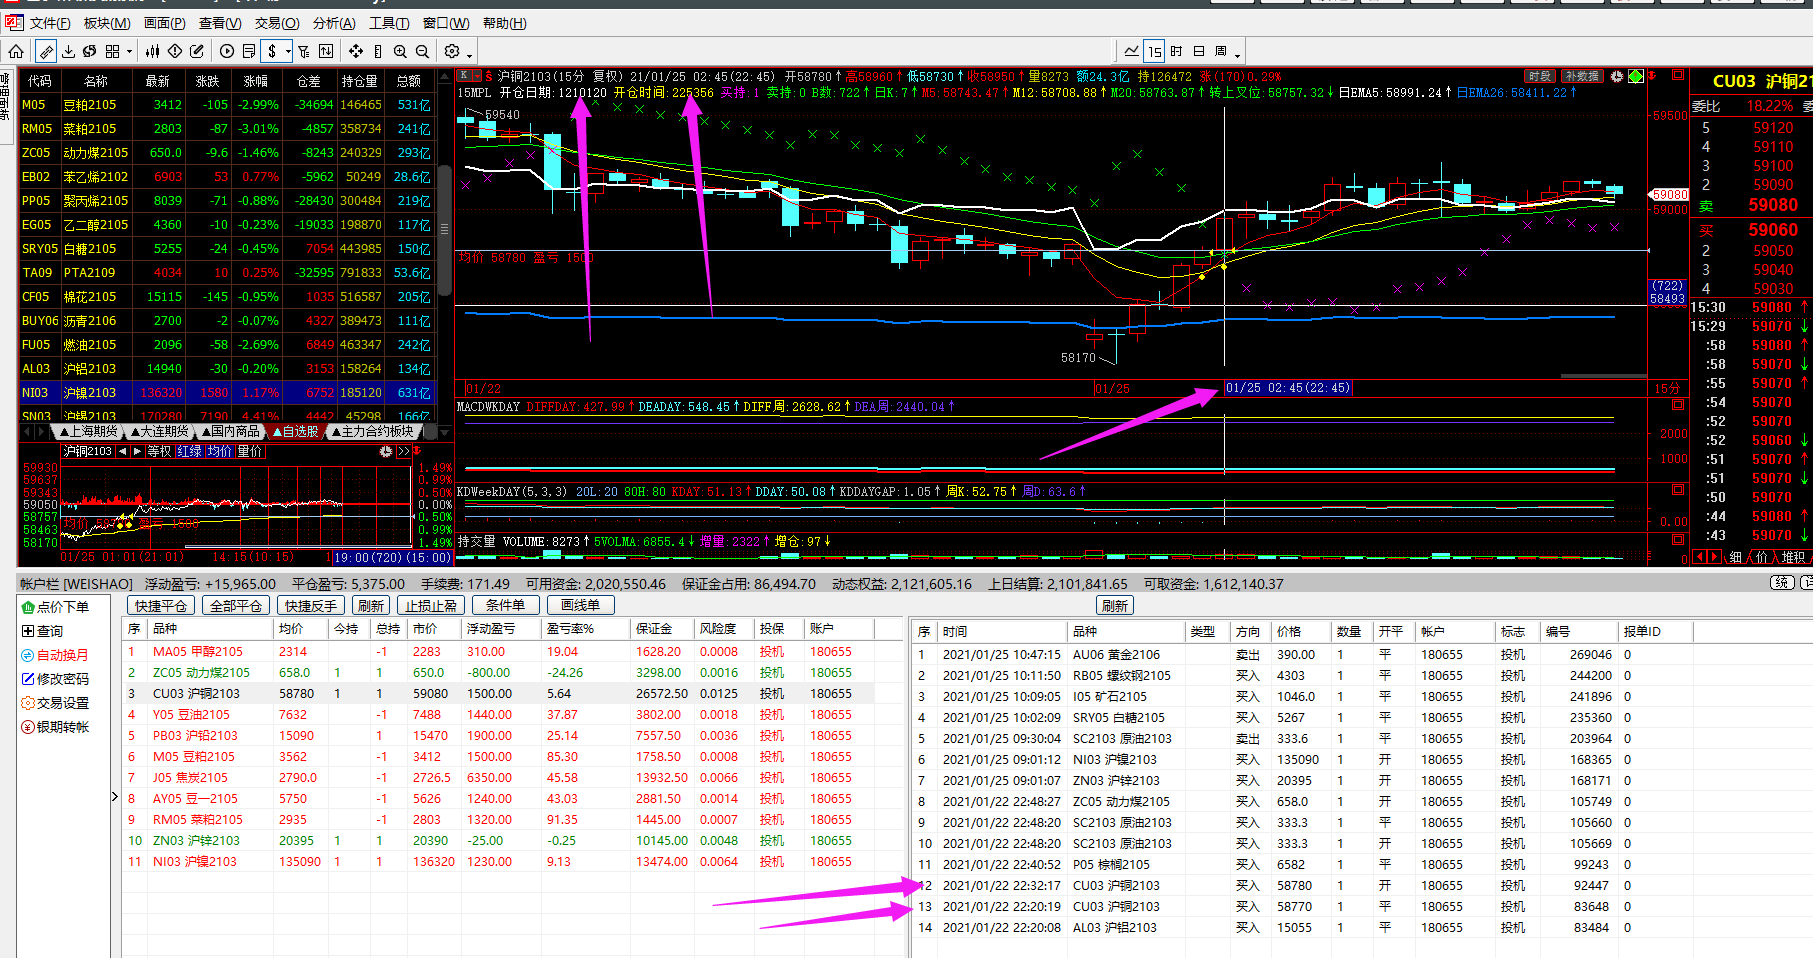Image resolution: width=1813 pixels, height=958 pixels.
Task: Click the candlestick chart icon
Action: [x=153, y=51]
